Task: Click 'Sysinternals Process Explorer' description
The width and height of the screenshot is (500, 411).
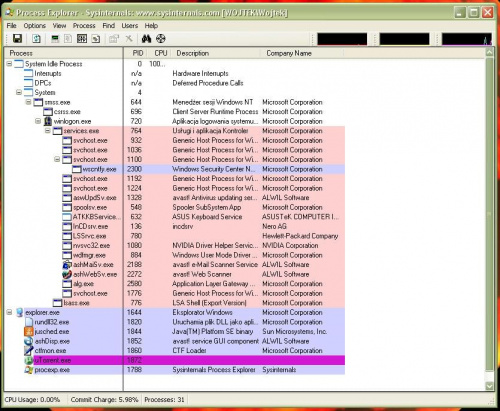Action: coord(214,370)
